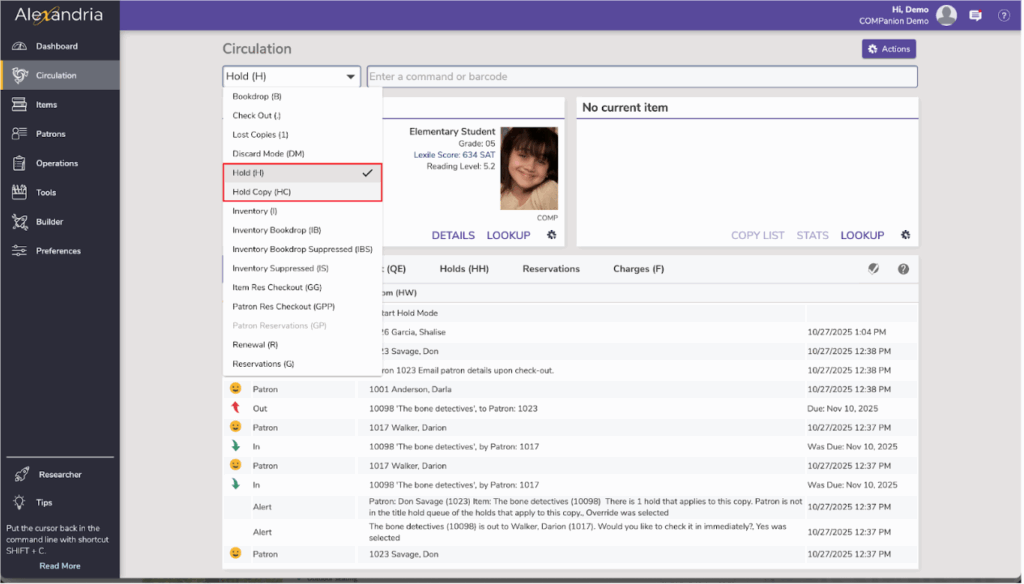Click the help question mark in header
The image size is (1024, 584).
pyautogui.click(x=1003, y=15)
